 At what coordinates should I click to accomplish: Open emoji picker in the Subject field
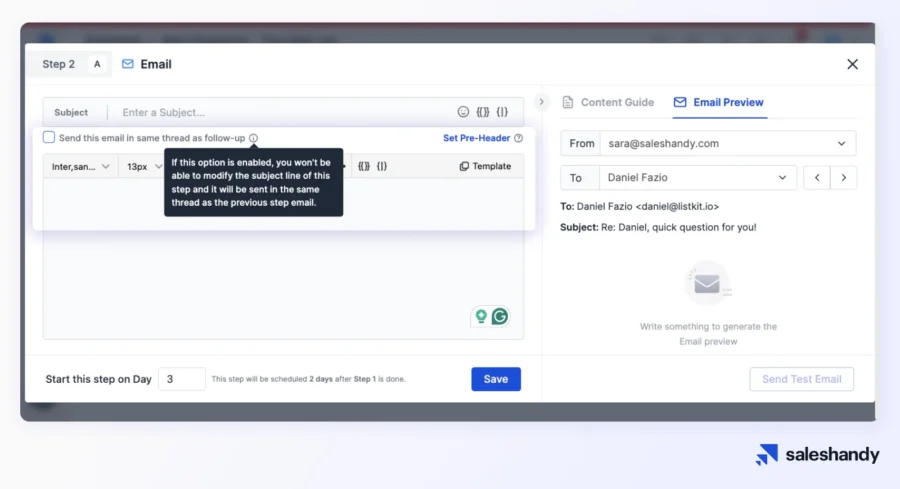point(463,112)
